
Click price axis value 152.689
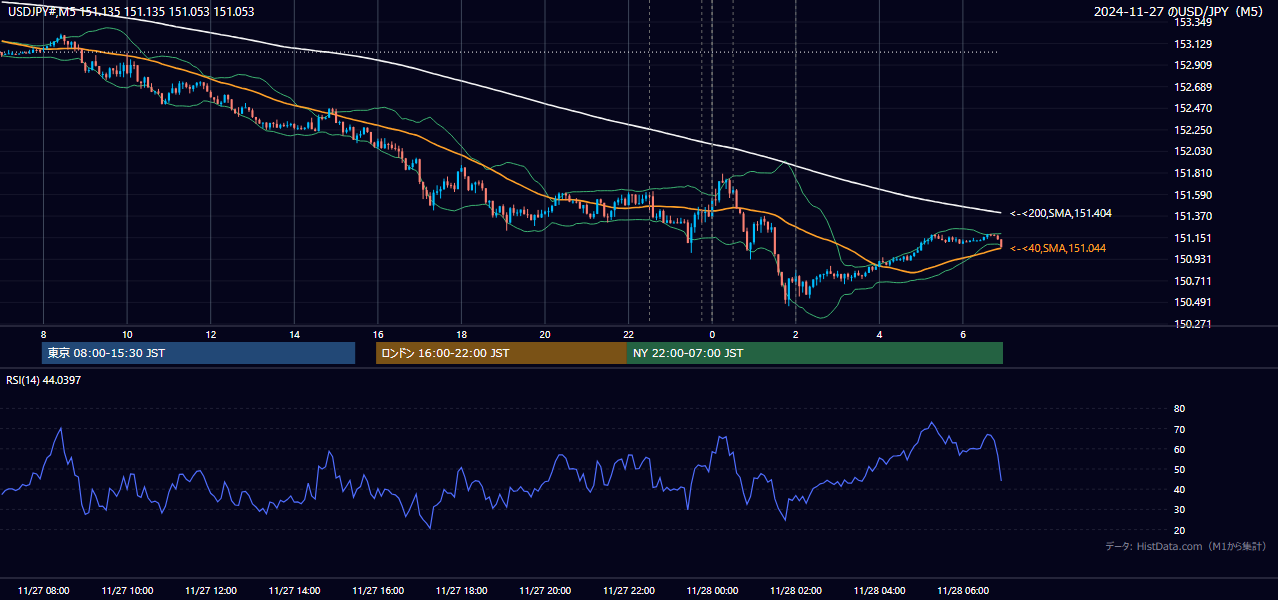(x=1193, y=87)
